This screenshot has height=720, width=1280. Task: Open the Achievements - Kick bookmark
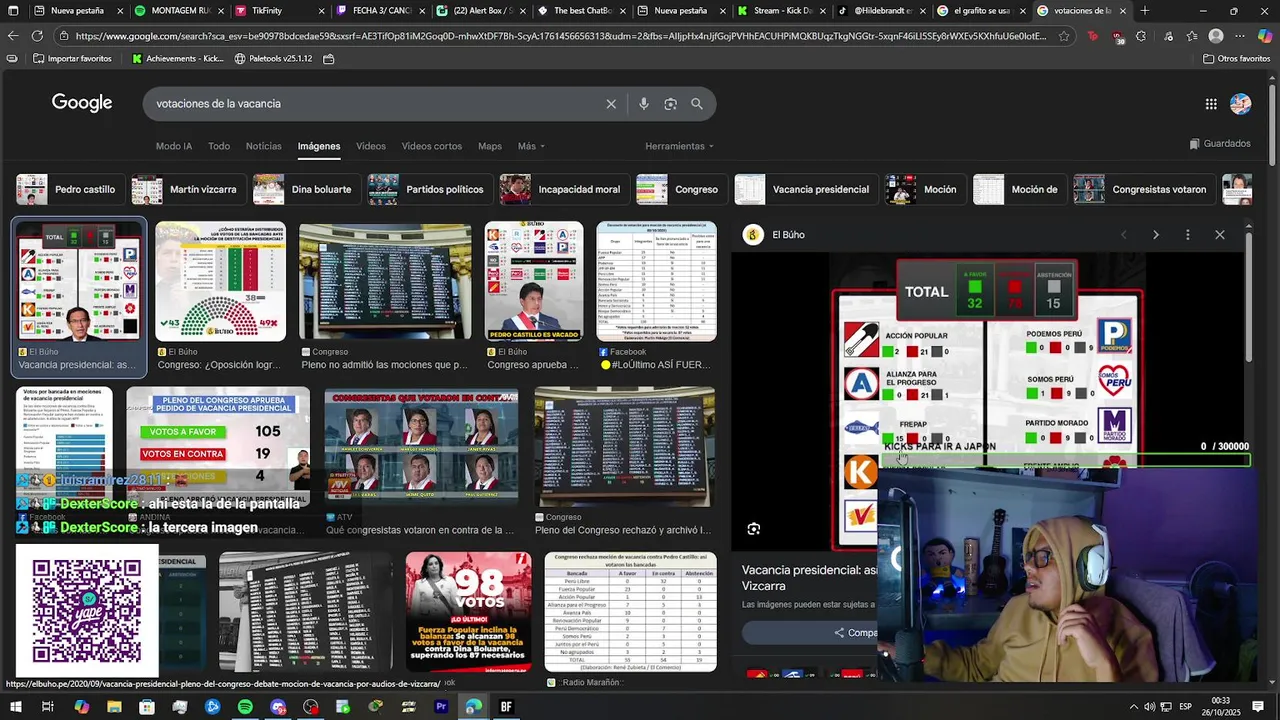pyautogui.click(x=178, y=59)
